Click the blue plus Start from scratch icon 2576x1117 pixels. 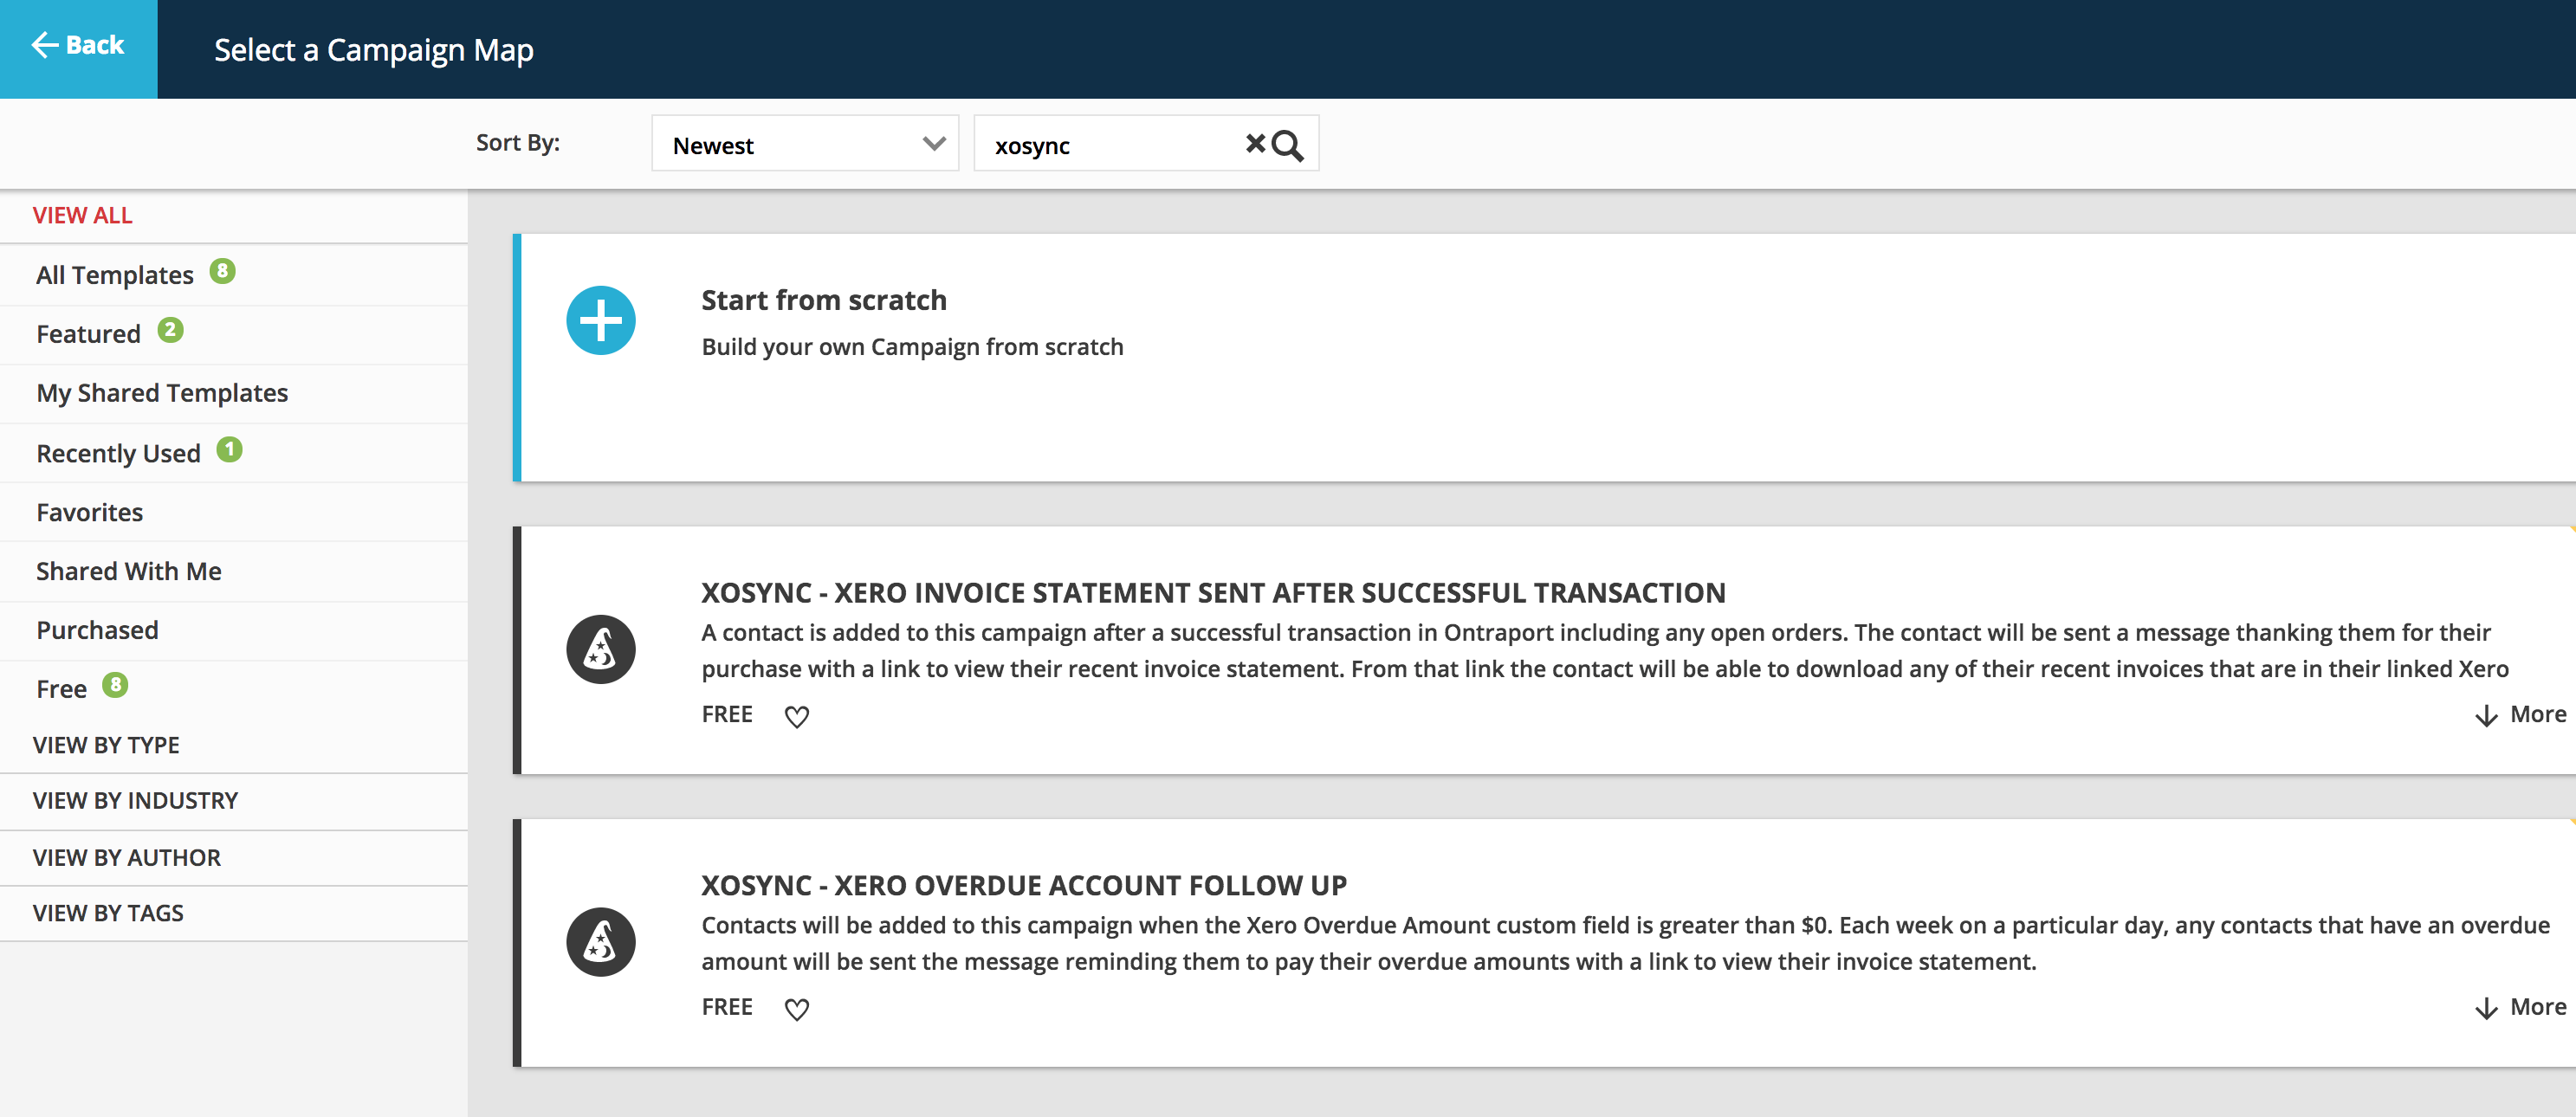pos(600,321)
